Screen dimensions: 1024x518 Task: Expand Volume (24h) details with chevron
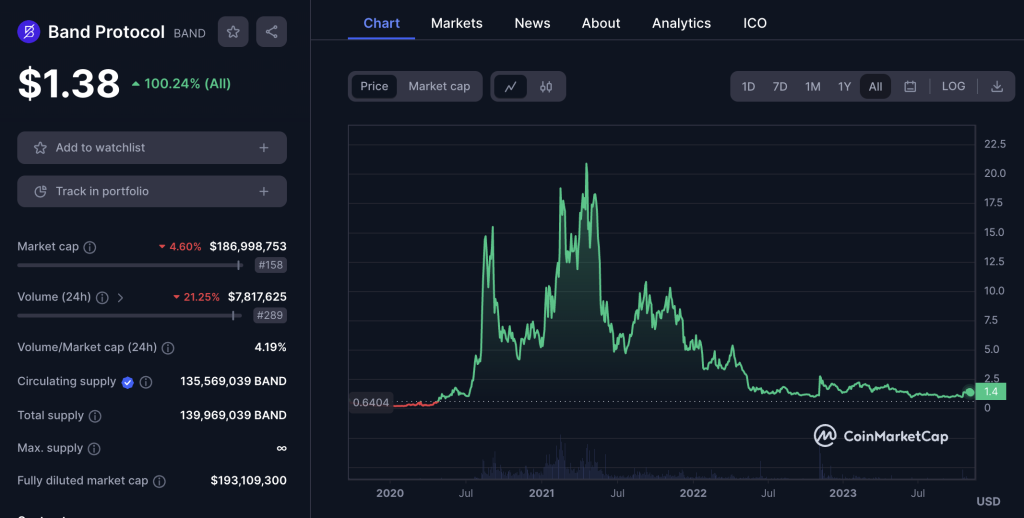[x=120, y=297]
